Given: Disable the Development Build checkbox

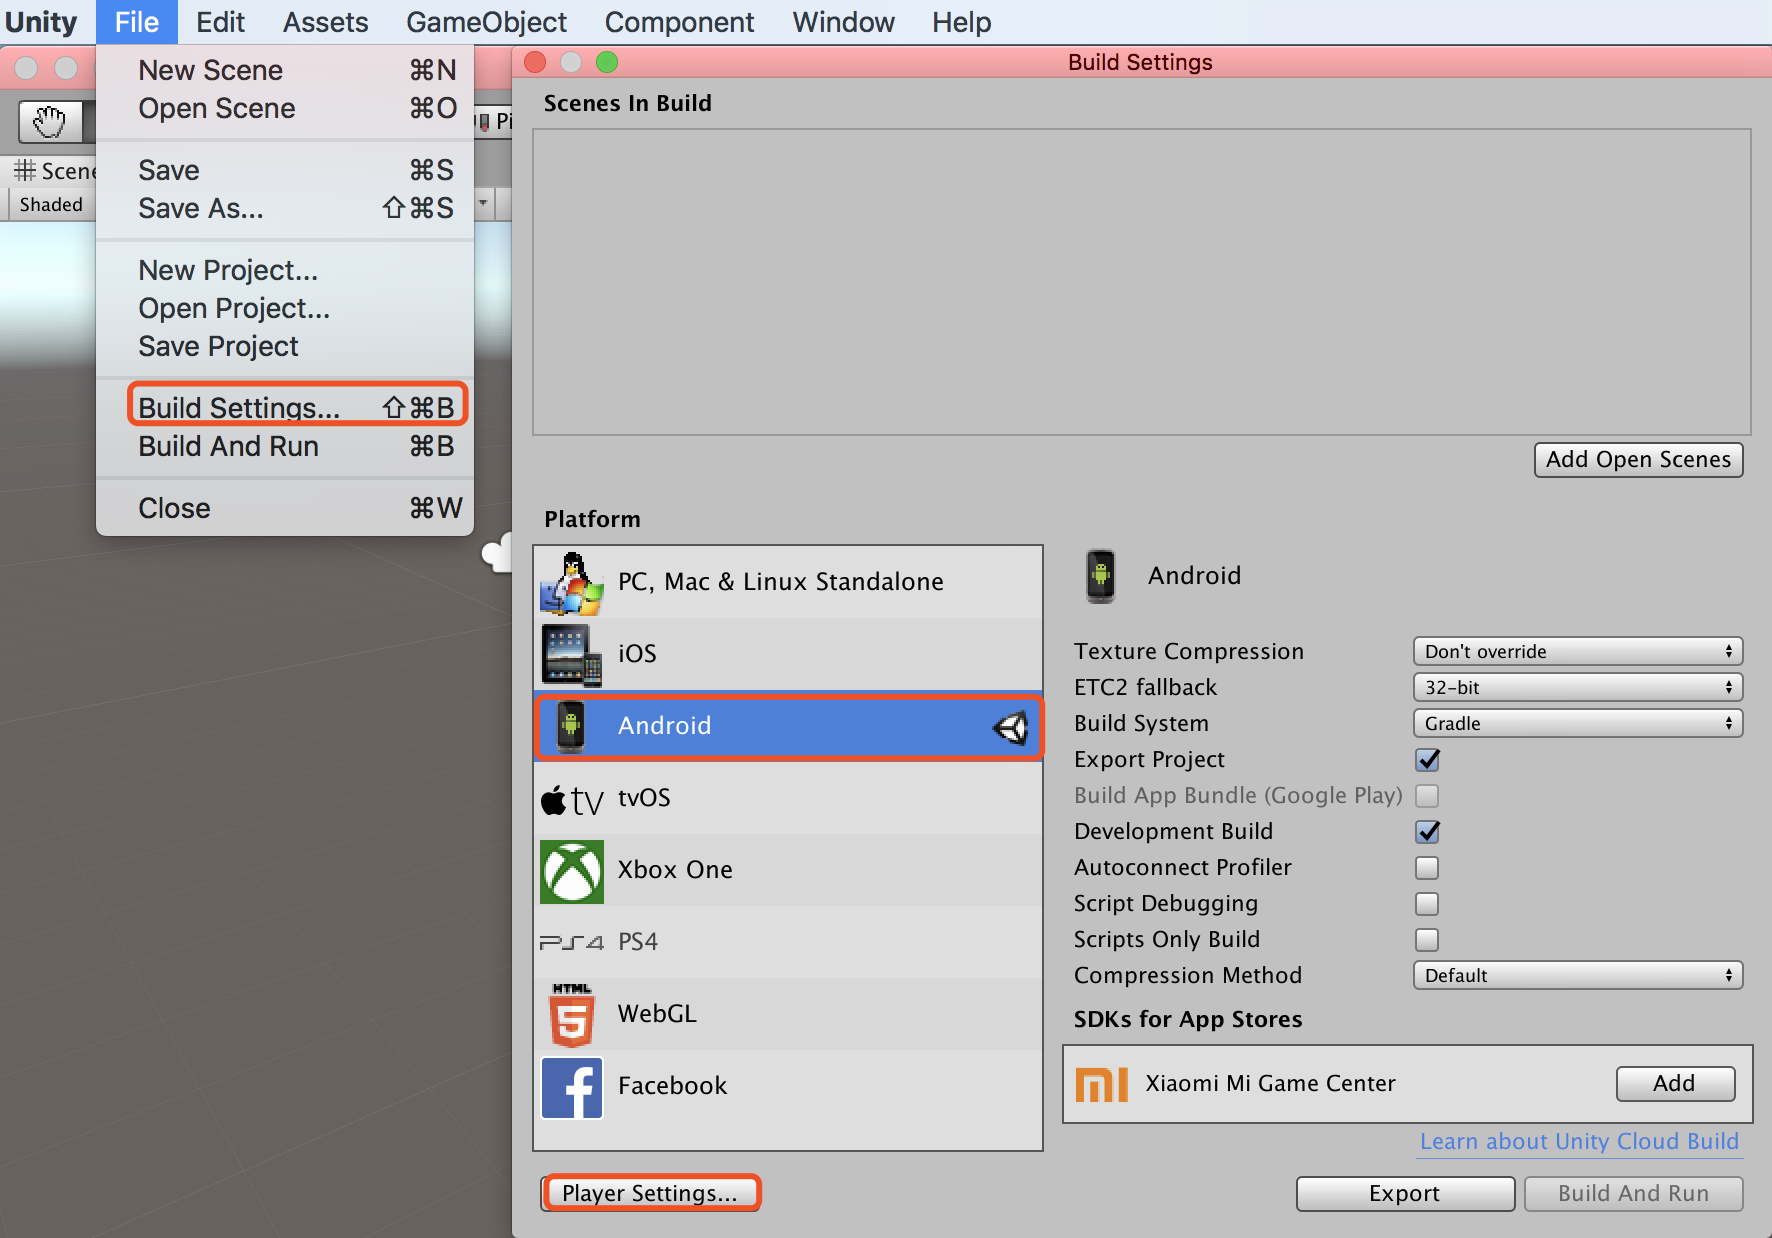Looking at the screenshot, I should click(x=1427, y=832).
